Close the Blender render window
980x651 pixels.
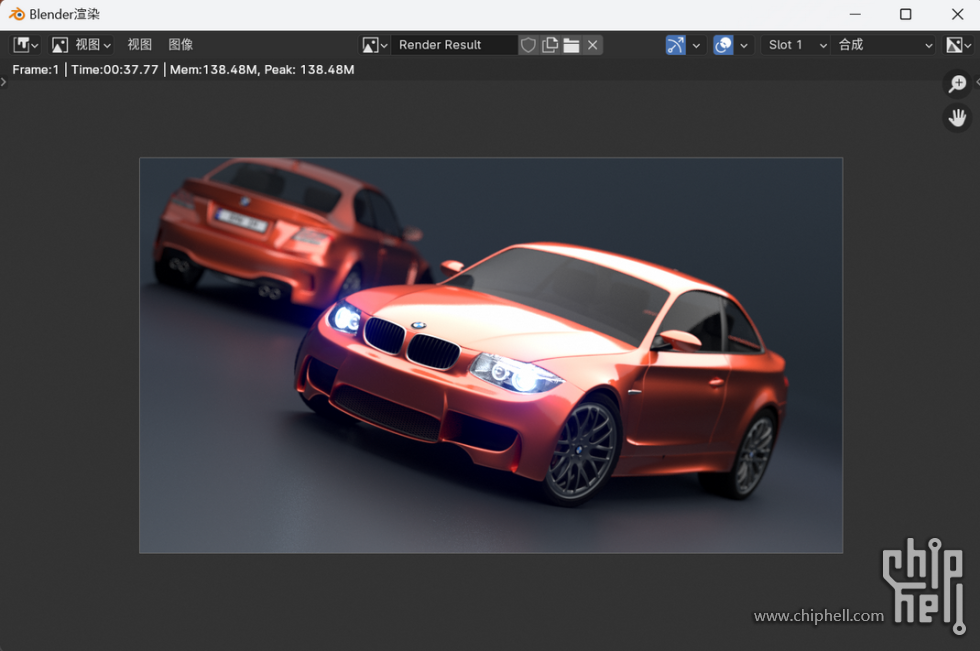click(958, 14)
